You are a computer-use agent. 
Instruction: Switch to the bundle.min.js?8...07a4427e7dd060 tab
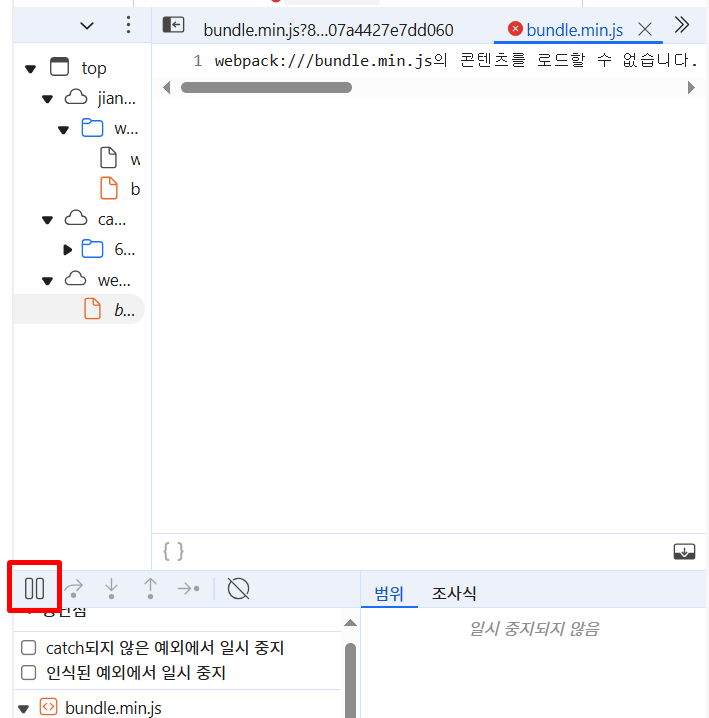(x=328, y=30)
